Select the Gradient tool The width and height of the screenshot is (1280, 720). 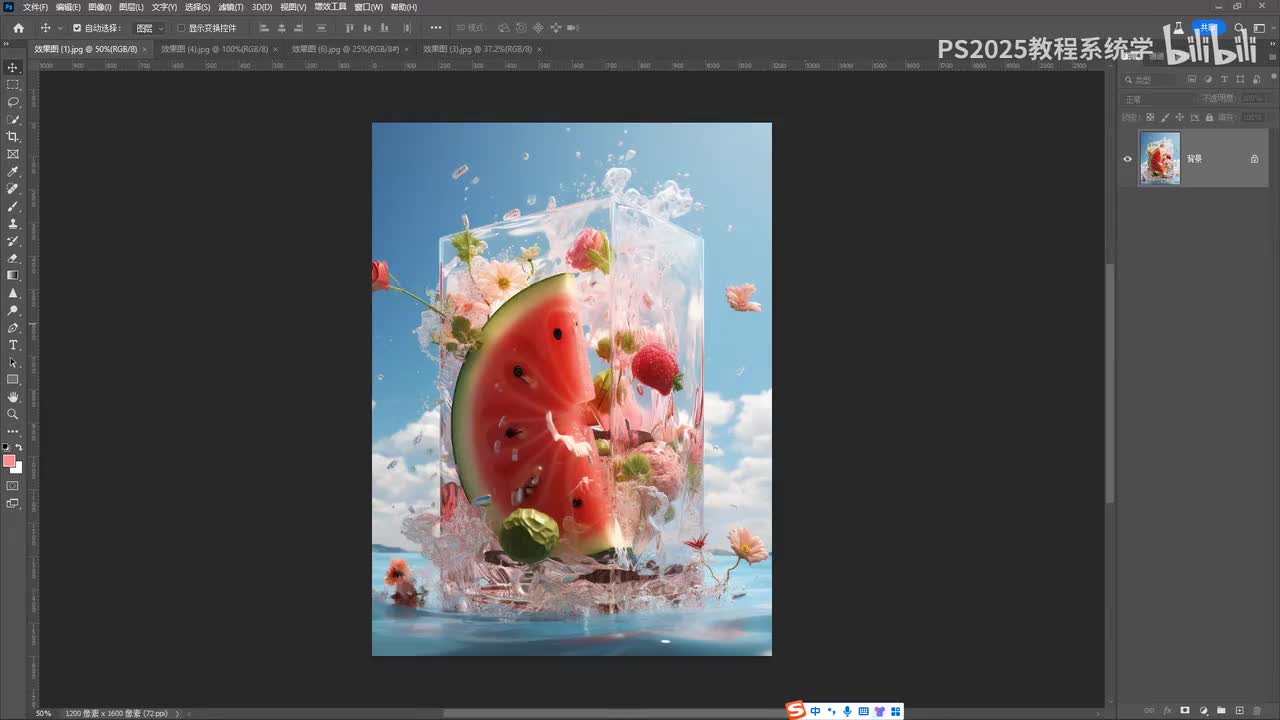pos(13,275)
